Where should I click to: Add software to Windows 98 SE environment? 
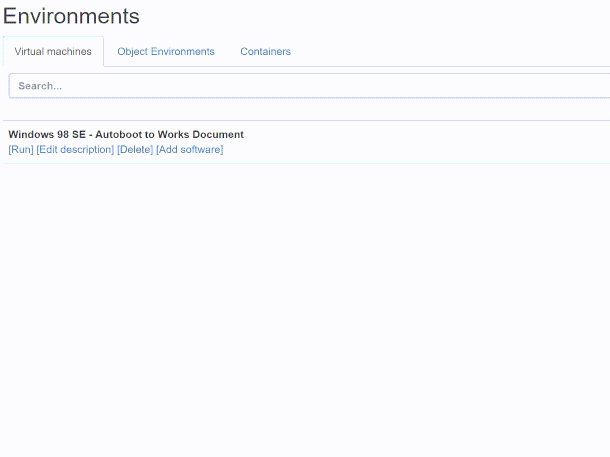[x=189, y=150]
